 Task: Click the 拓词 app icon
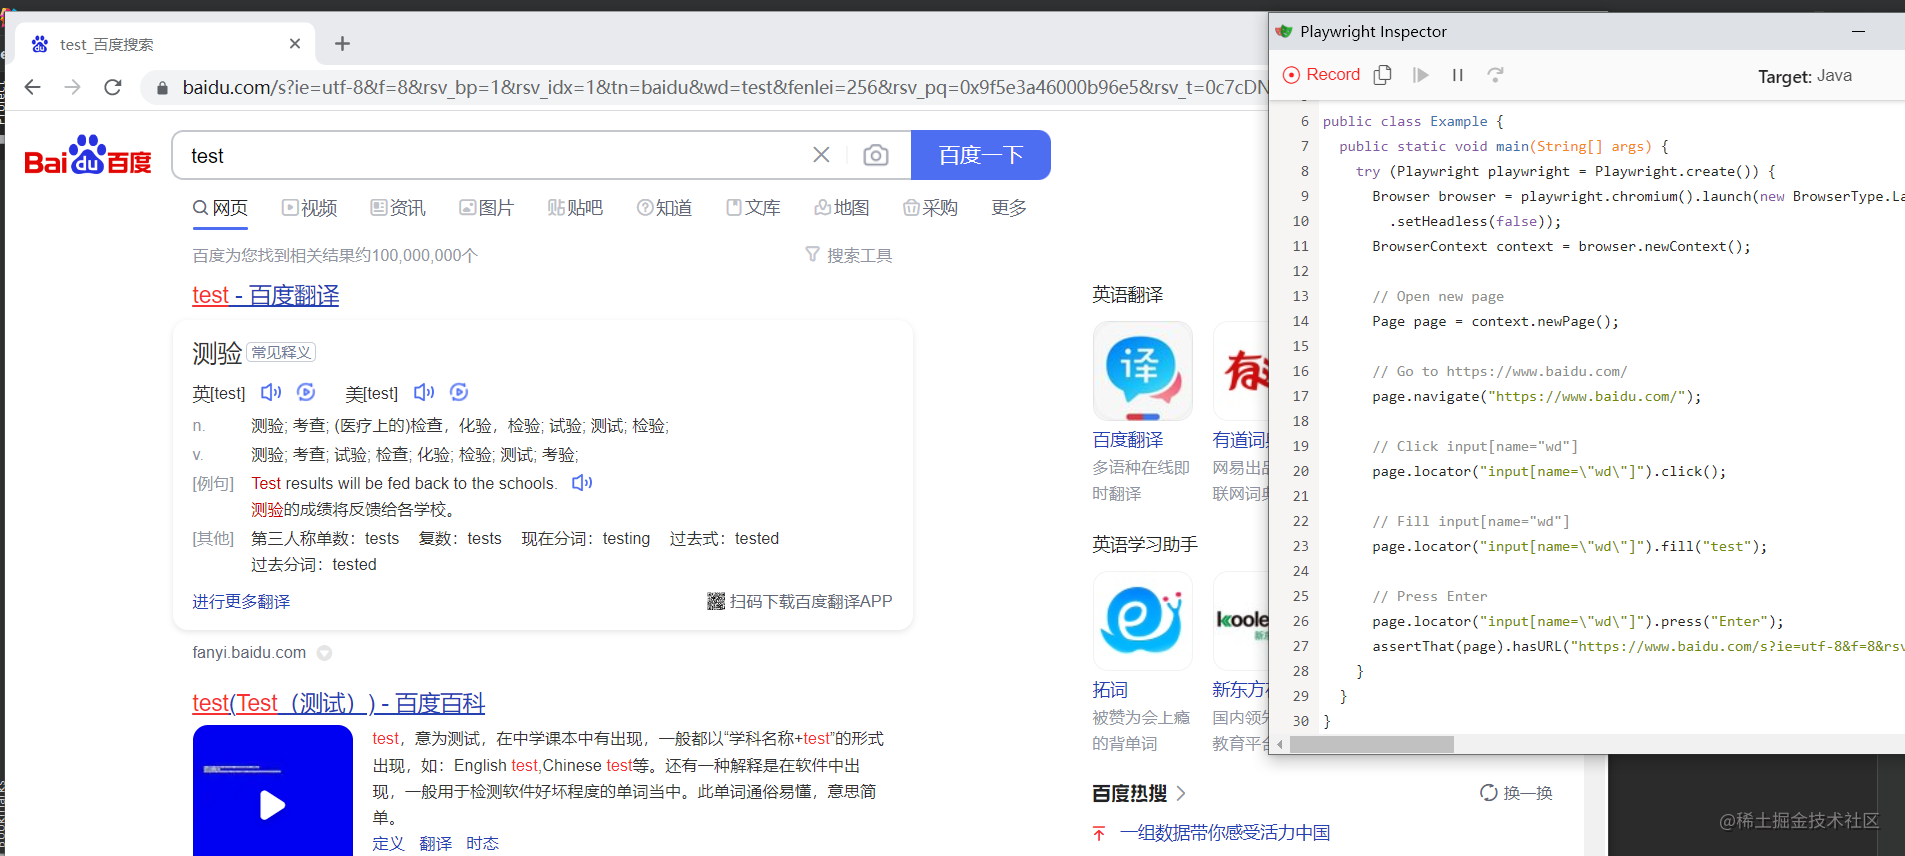pos(1142,621)
